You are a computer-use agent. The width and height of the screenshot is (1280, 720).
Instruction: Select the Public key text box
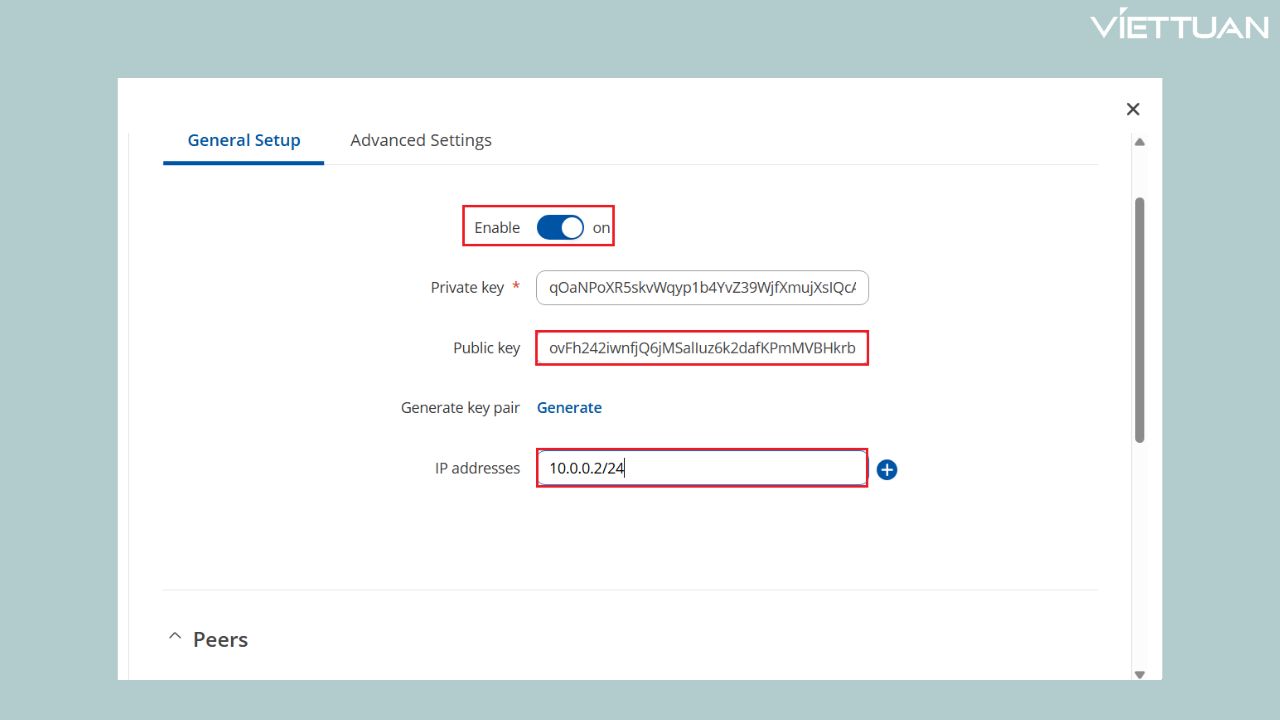coord(702,348)
